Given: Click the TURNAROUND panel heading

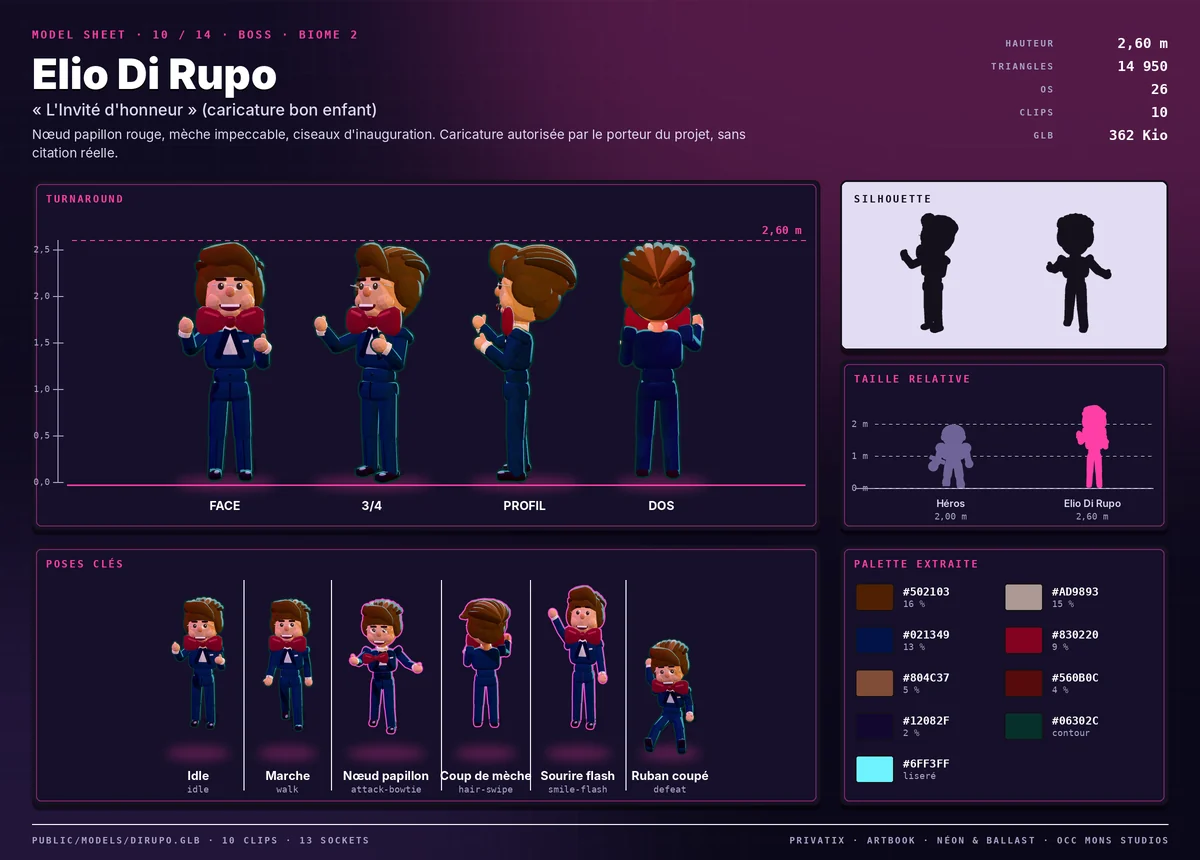Looking at the screenshot, I should tap(85, 199).
